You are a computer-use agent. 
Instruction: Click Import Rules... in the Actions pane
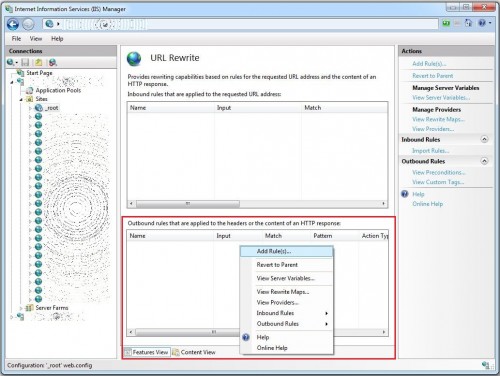(x=431, y=151)
